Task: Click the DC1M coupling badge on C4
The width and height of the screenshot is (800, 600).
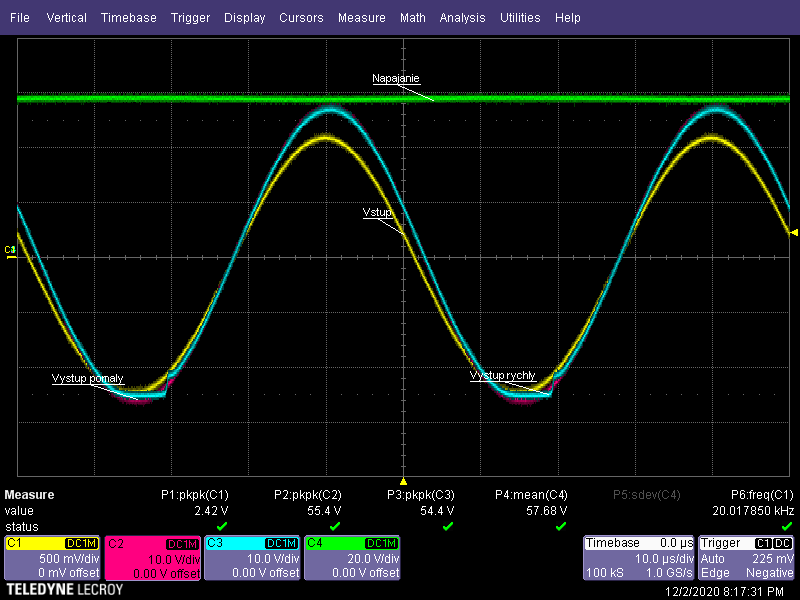Action: coord(382,544)
